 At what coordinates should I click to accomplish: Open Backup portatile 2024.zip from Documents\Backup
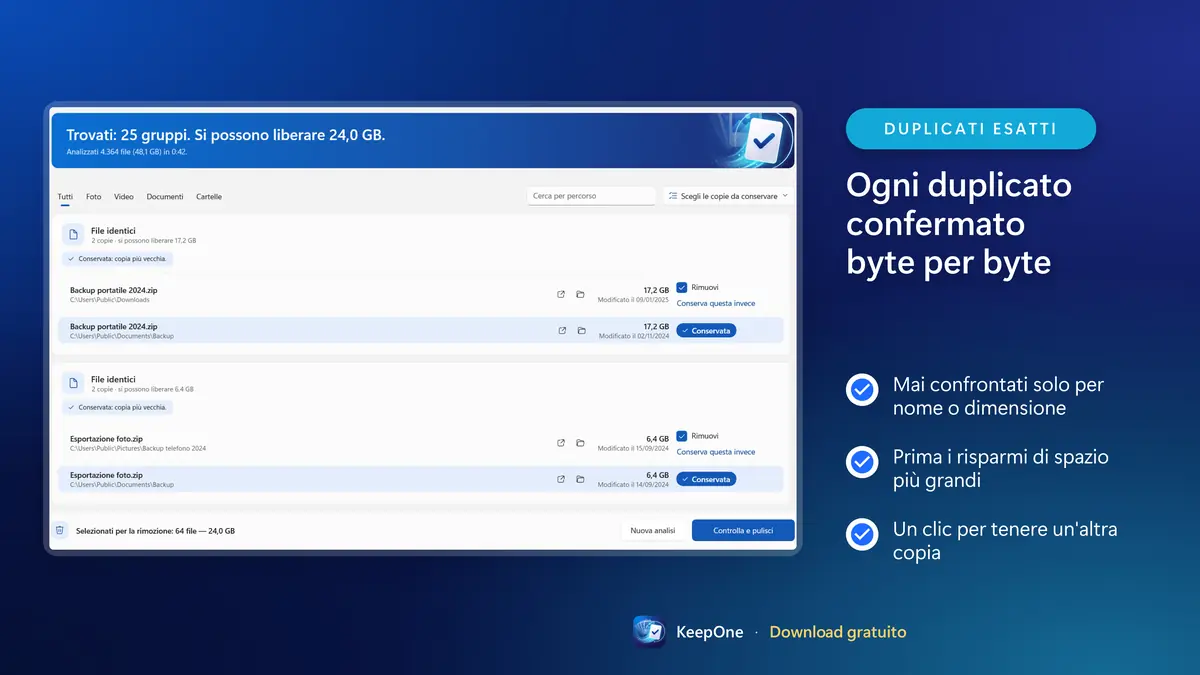tap(561, 330)
